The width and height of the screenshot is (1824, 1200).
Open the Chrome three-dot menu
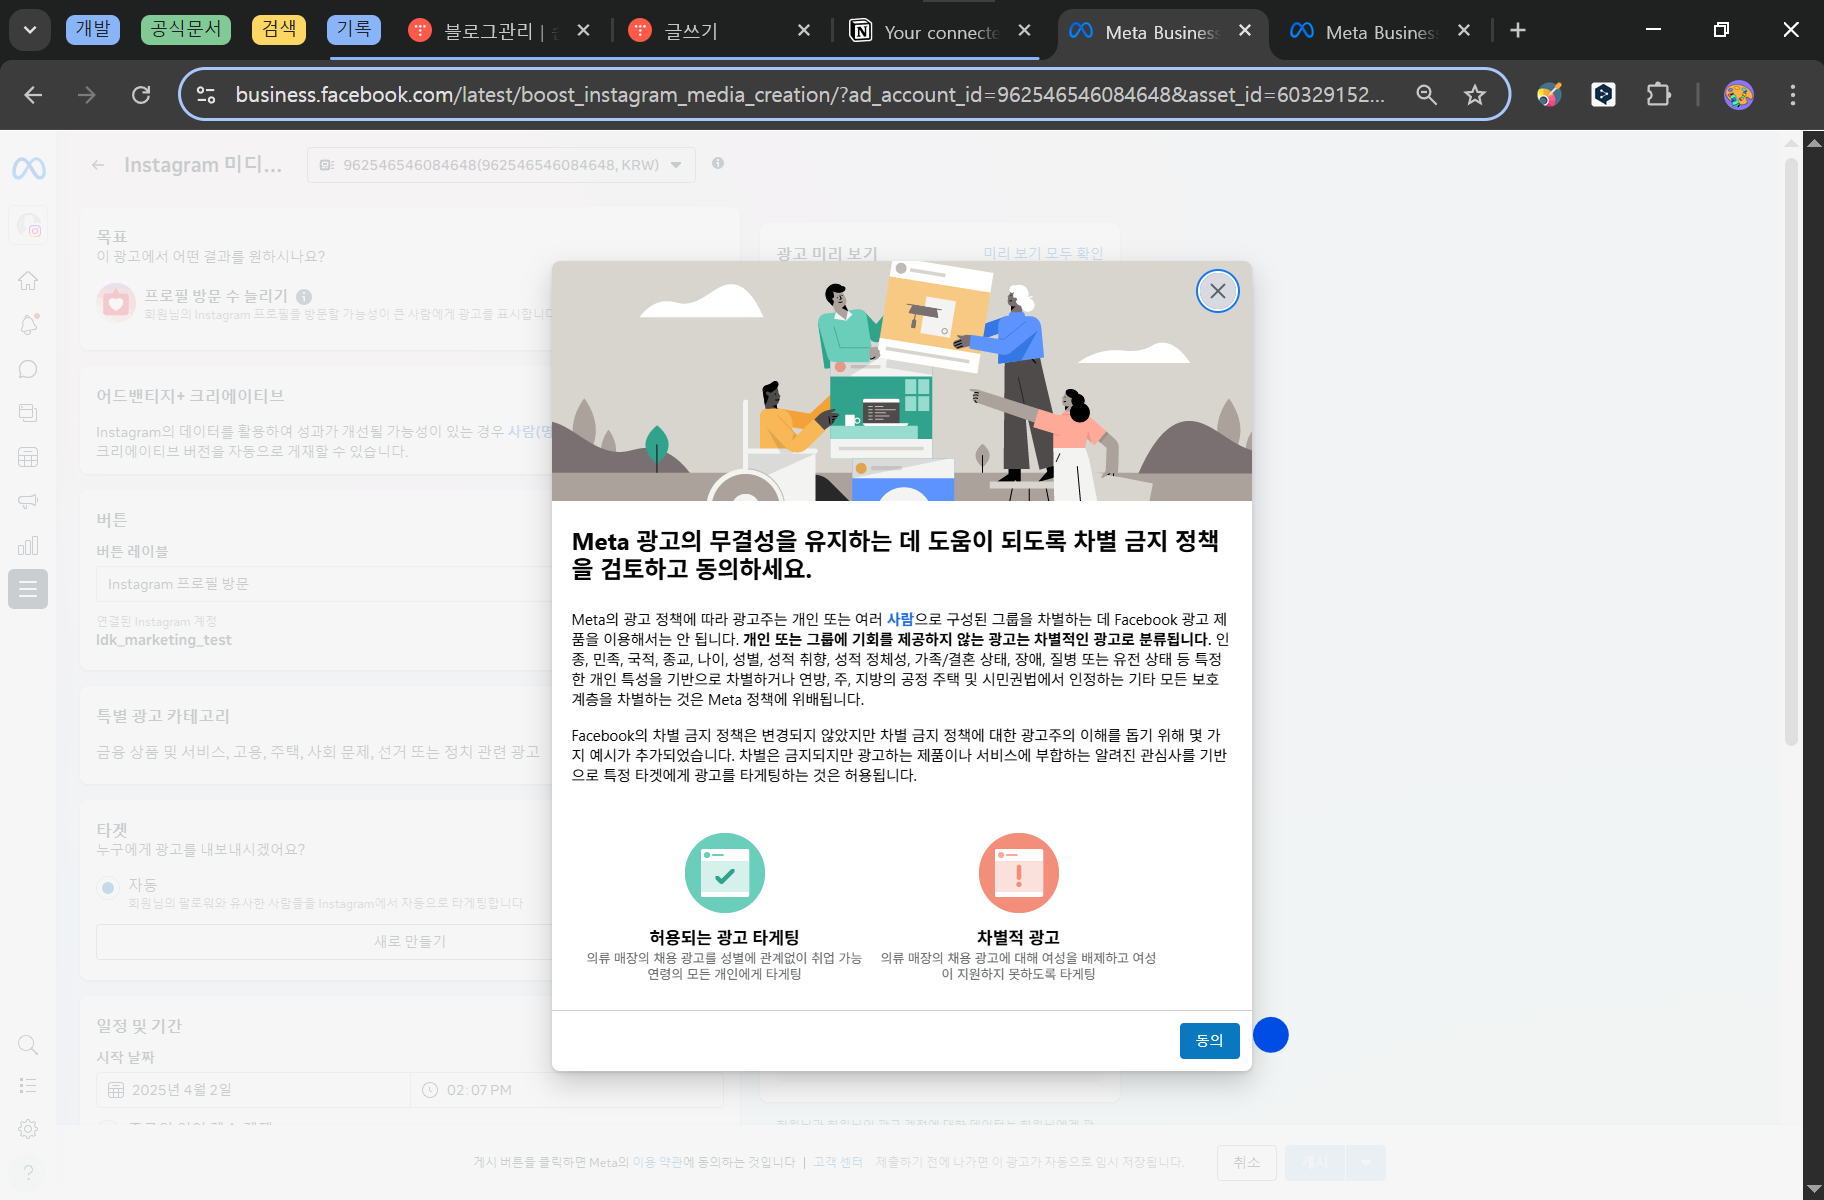coord(1793,95)
